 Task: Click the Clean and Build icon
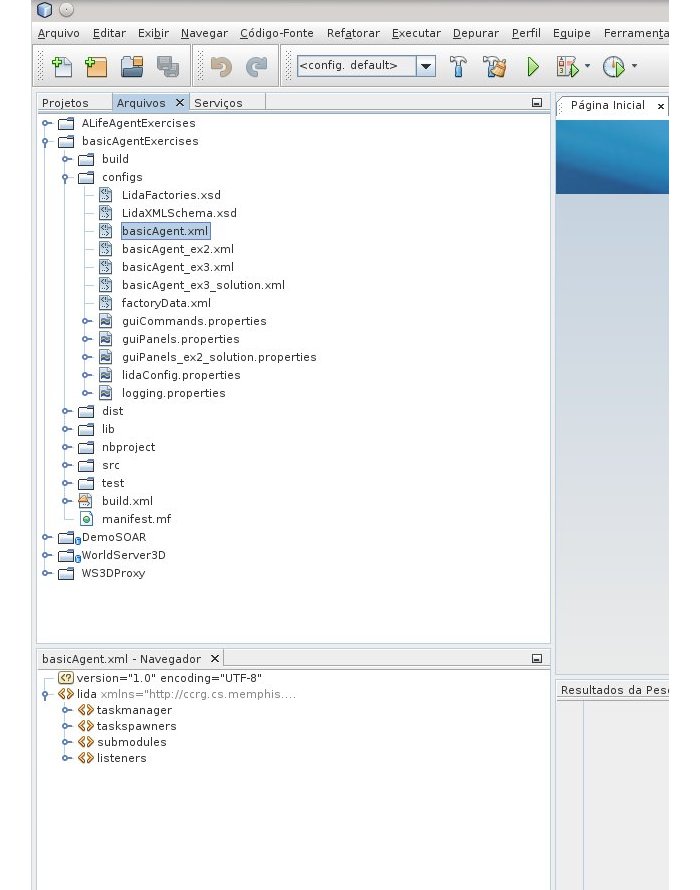(495, 67)
